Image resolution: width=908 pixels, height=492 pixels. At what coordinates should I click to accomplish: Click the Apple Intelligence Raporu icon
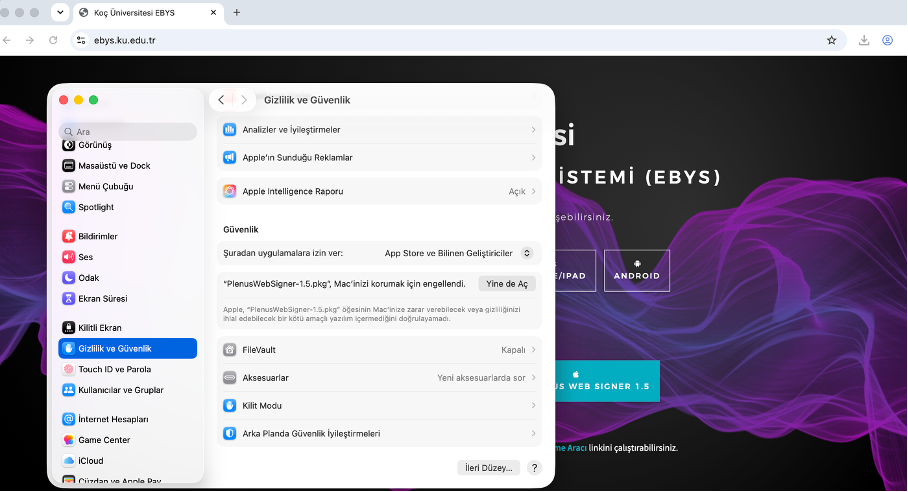coord(230,192)
